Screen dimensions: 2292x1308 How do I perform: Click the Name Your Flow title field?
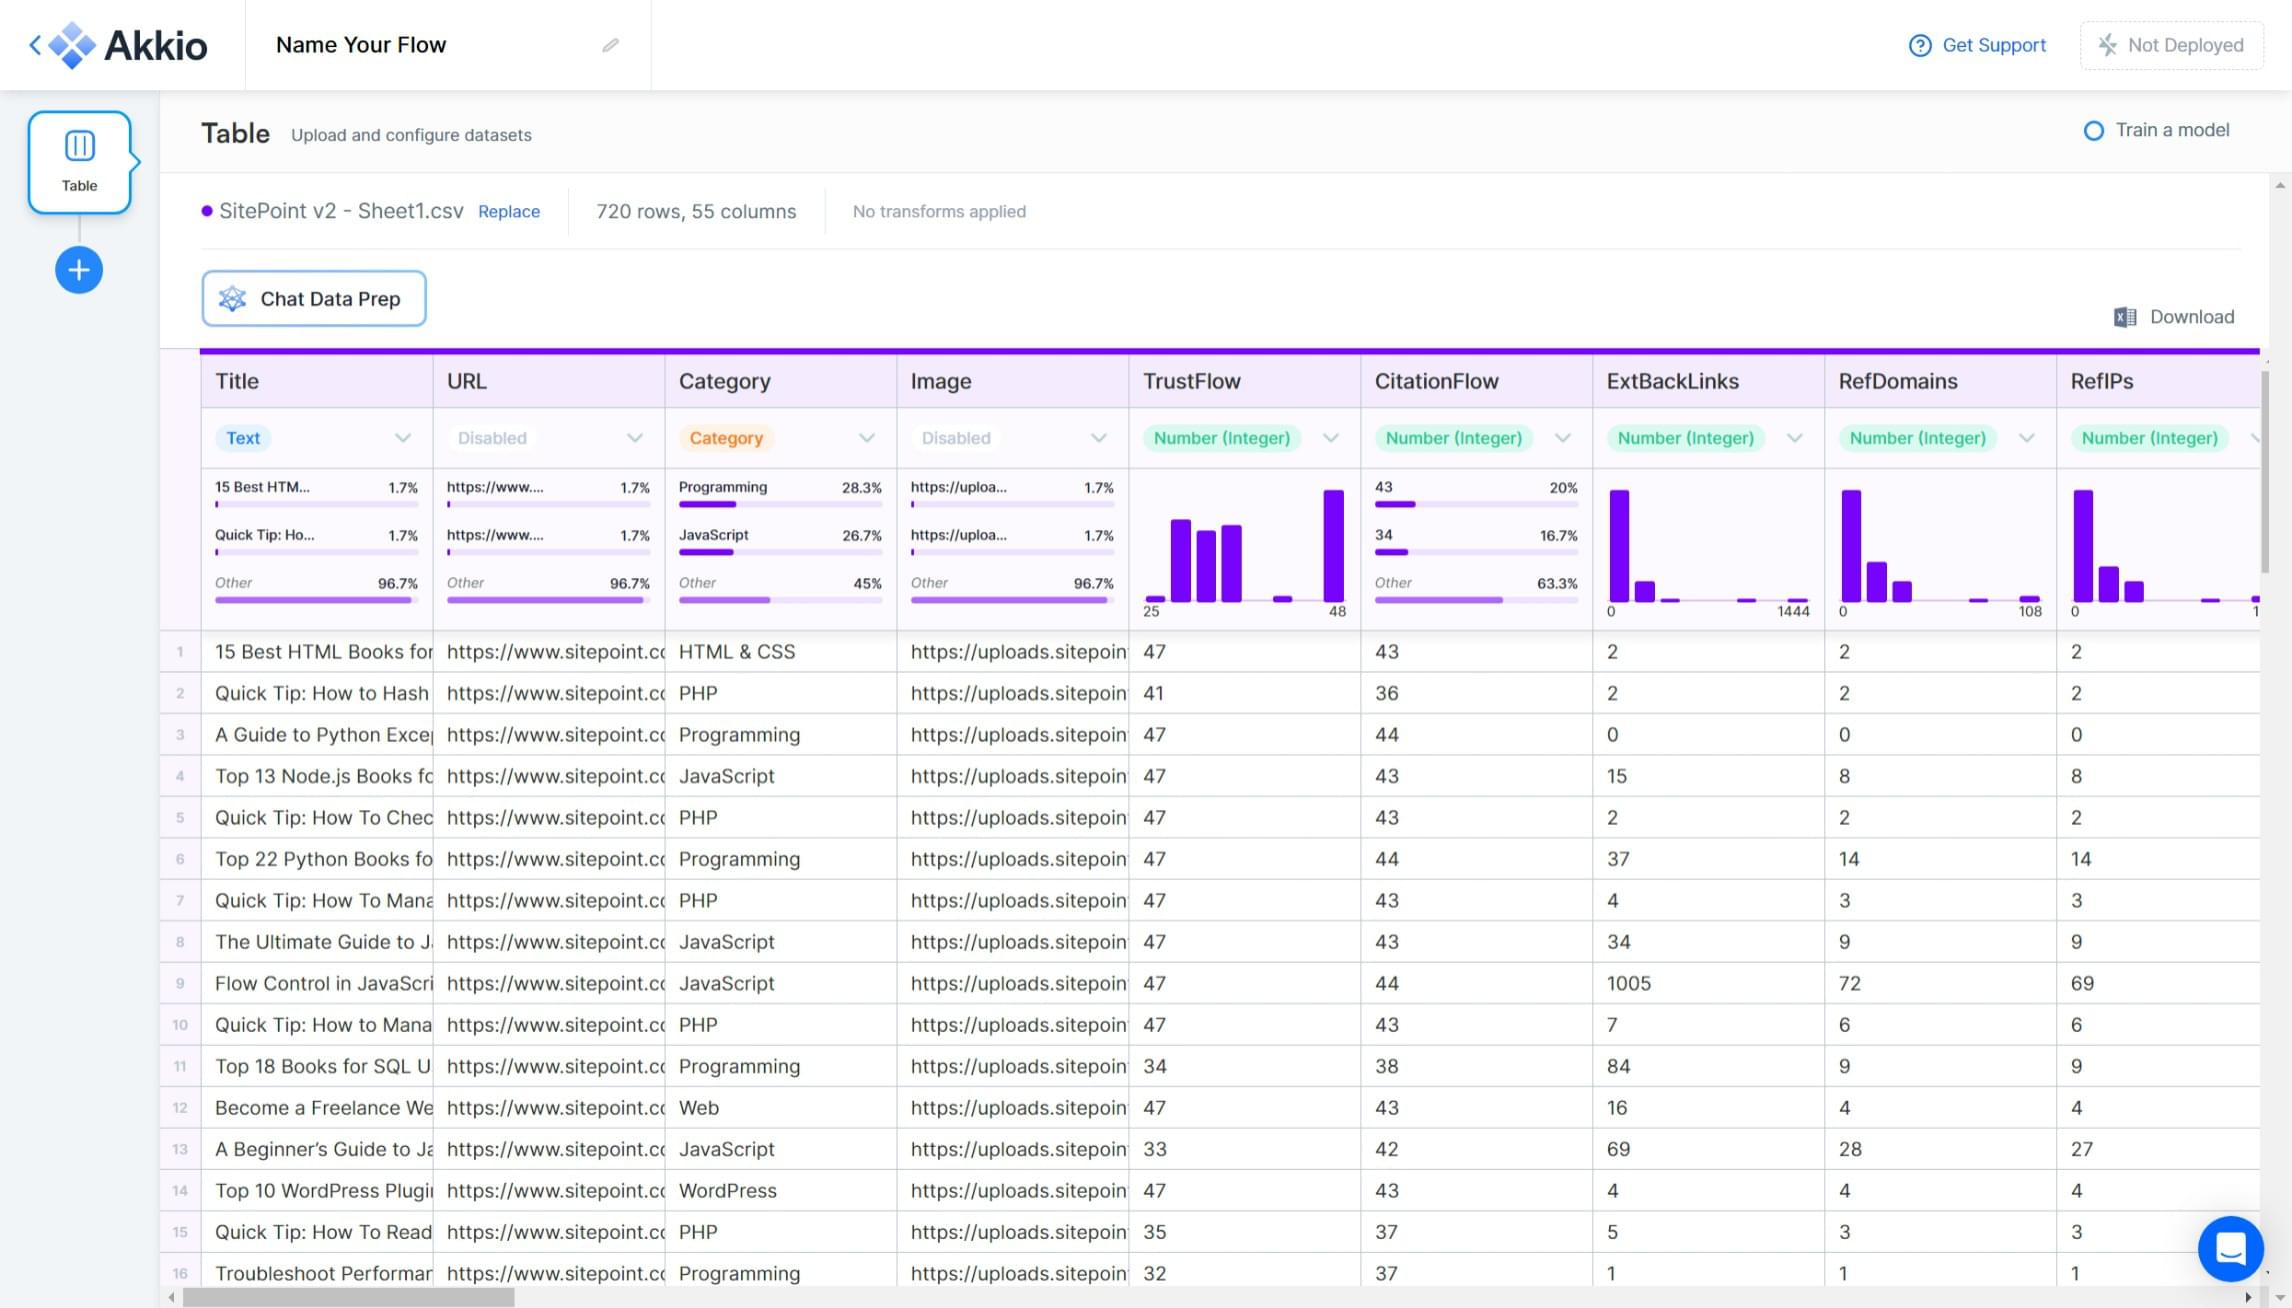[361, 45]
